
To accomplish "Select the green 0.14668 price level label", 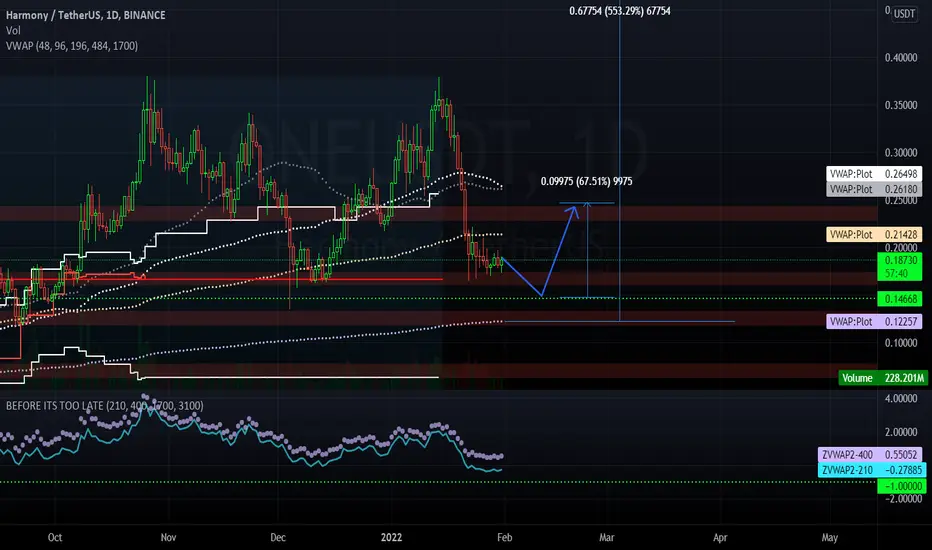I will [x=900, y=298].
